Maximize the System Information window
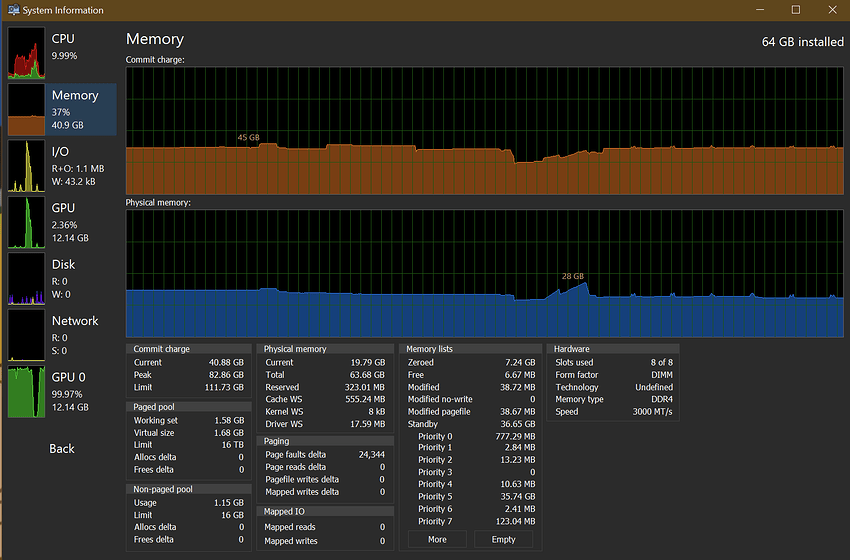This screenshot has width=850, height=560. coord(796,10)
